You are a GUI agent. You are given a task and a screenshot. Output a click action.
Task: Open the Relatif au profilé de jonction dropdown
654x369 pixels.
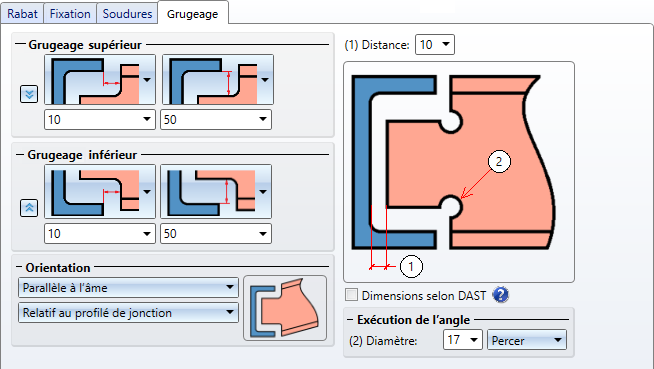(128, 313)
